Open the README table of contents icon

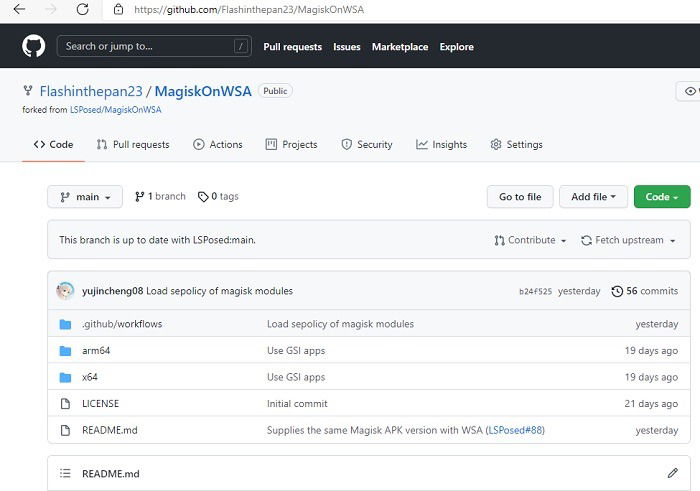pos(65,473)
